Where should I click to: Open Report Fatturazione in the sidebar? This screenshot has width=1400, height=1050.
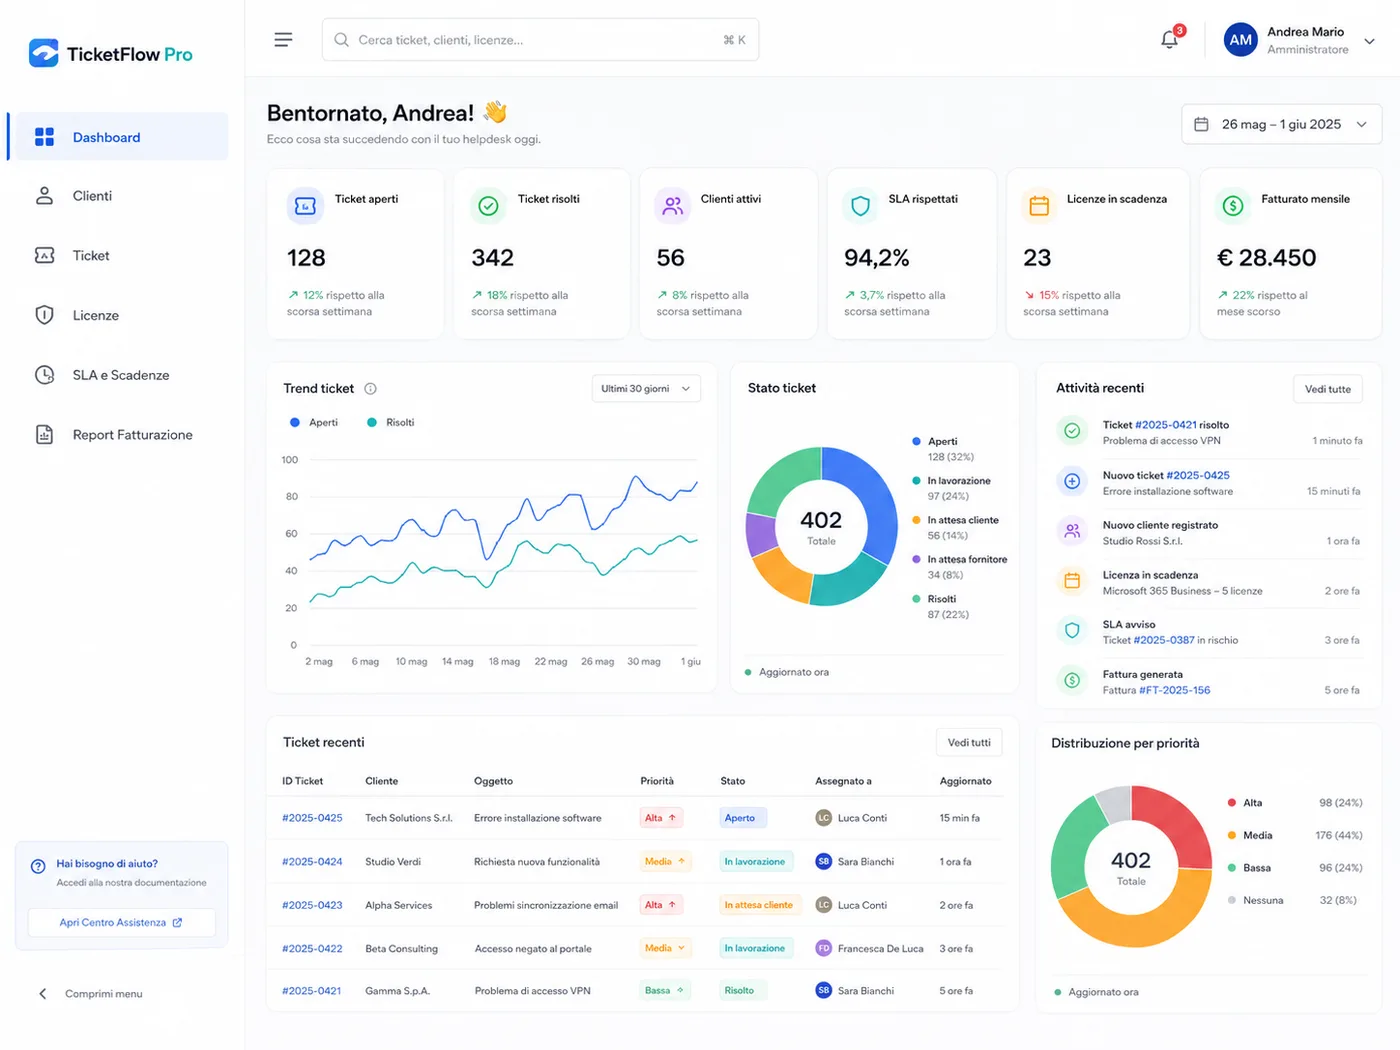coord(119,435)
